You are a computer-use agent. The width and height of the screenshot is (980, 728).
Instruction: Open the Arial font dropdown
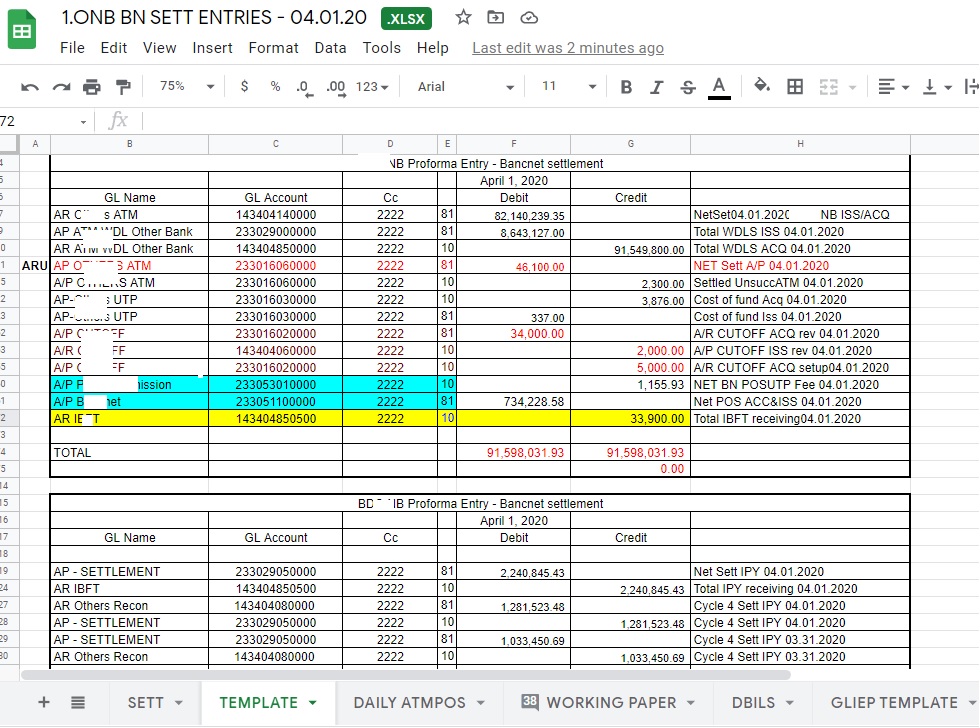pyautogui.click(x=466, y=87)
